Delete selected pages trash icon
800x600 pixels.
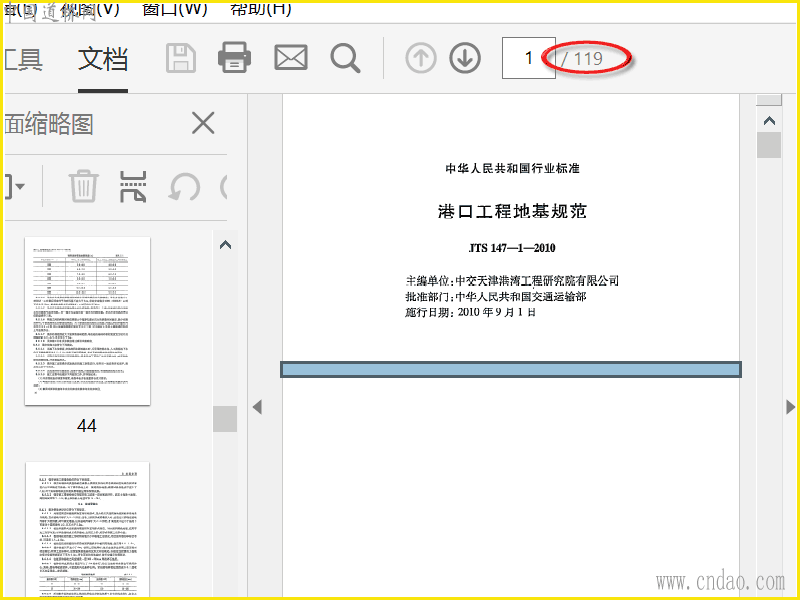[x=83, y=186]
